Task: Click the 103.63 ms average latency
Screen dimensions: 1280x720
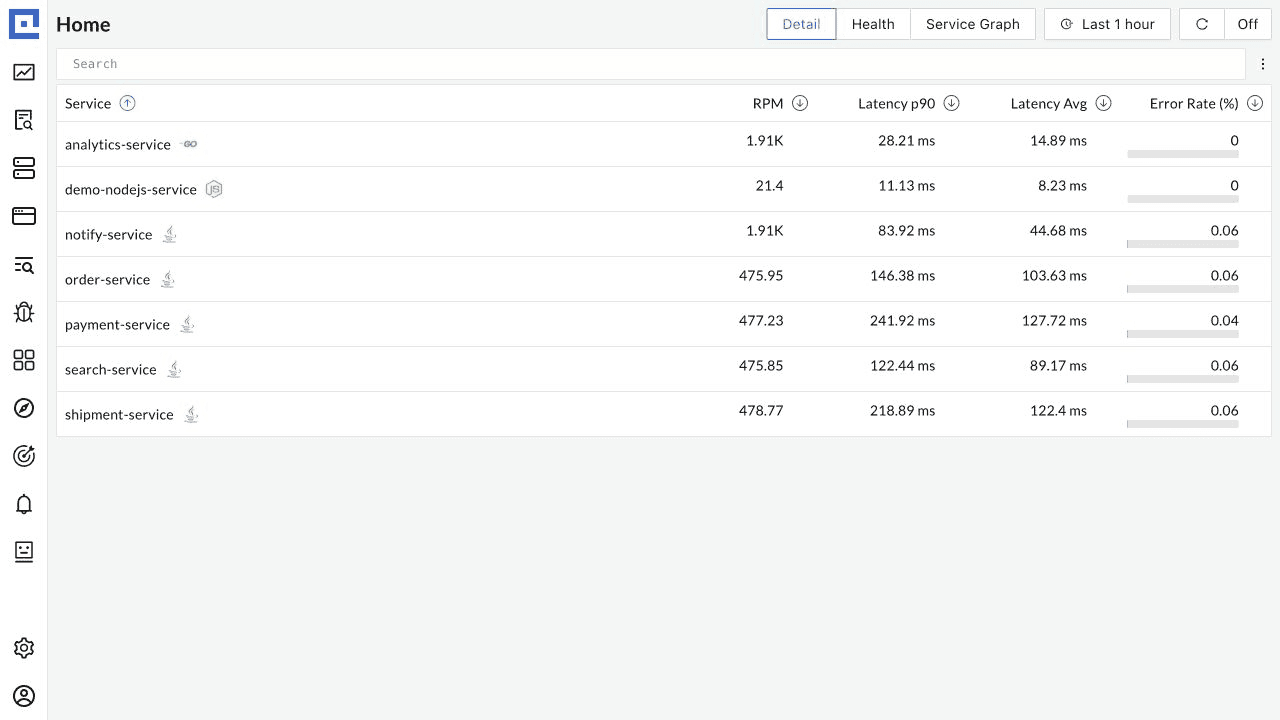Action: click(x=1054, y=275)
